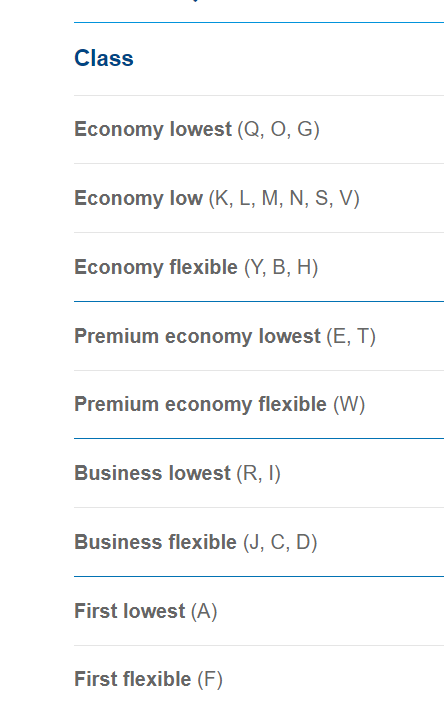Select the First flexible row label
The image size is (444, 714).
pos(133,680)
